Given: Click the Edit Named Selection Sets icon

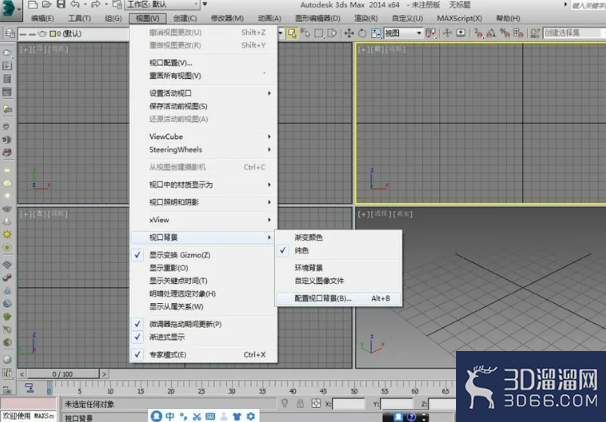Looking at the screenshot, I should (535, 33).
